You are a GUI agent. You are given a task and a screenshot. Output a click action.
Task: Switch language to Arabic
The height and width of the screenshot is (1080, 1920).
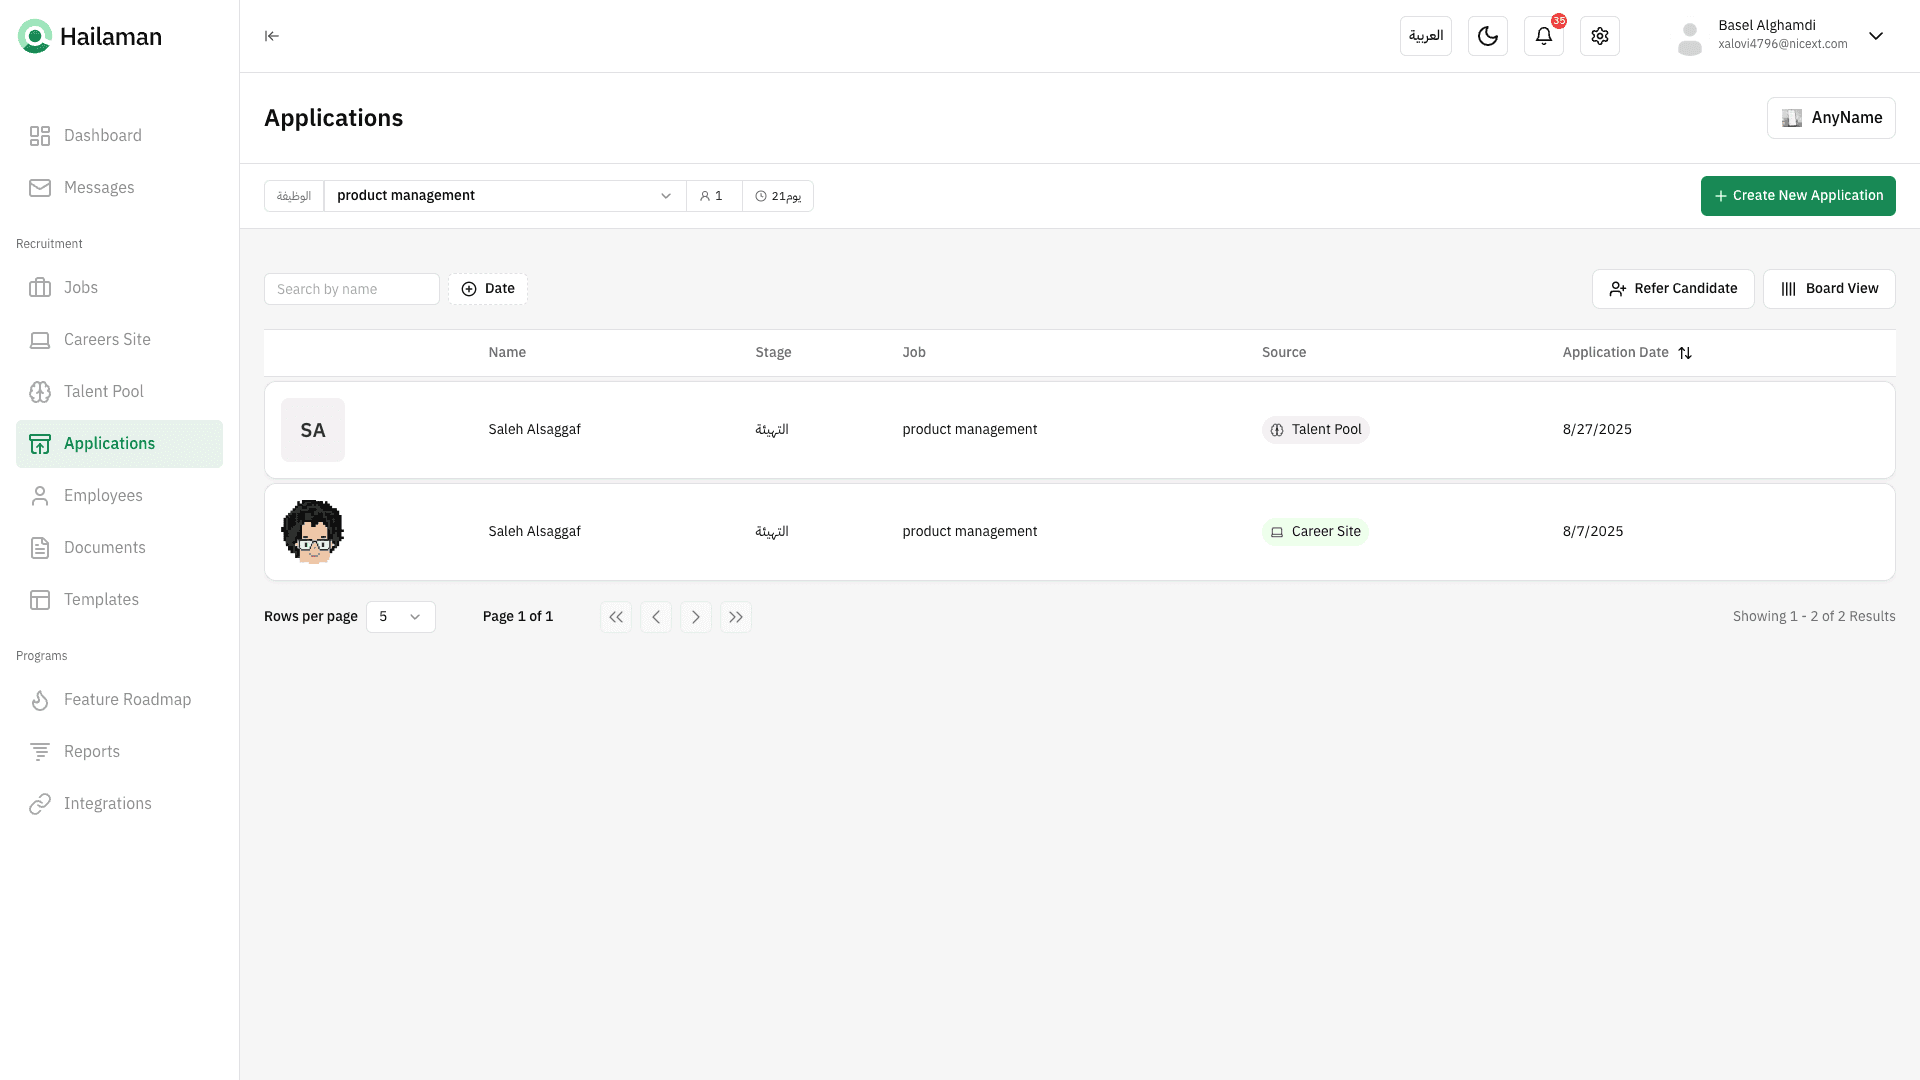tap(1425, 36)
